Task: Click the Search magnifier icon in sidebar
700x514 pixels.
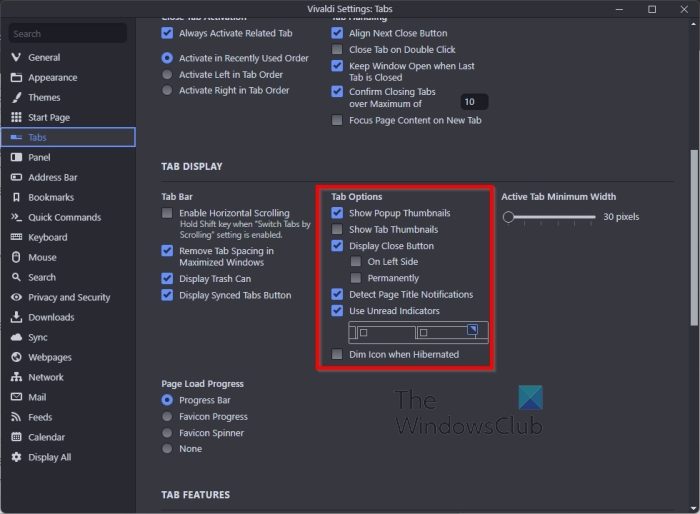Action: (x=16, y=277)
